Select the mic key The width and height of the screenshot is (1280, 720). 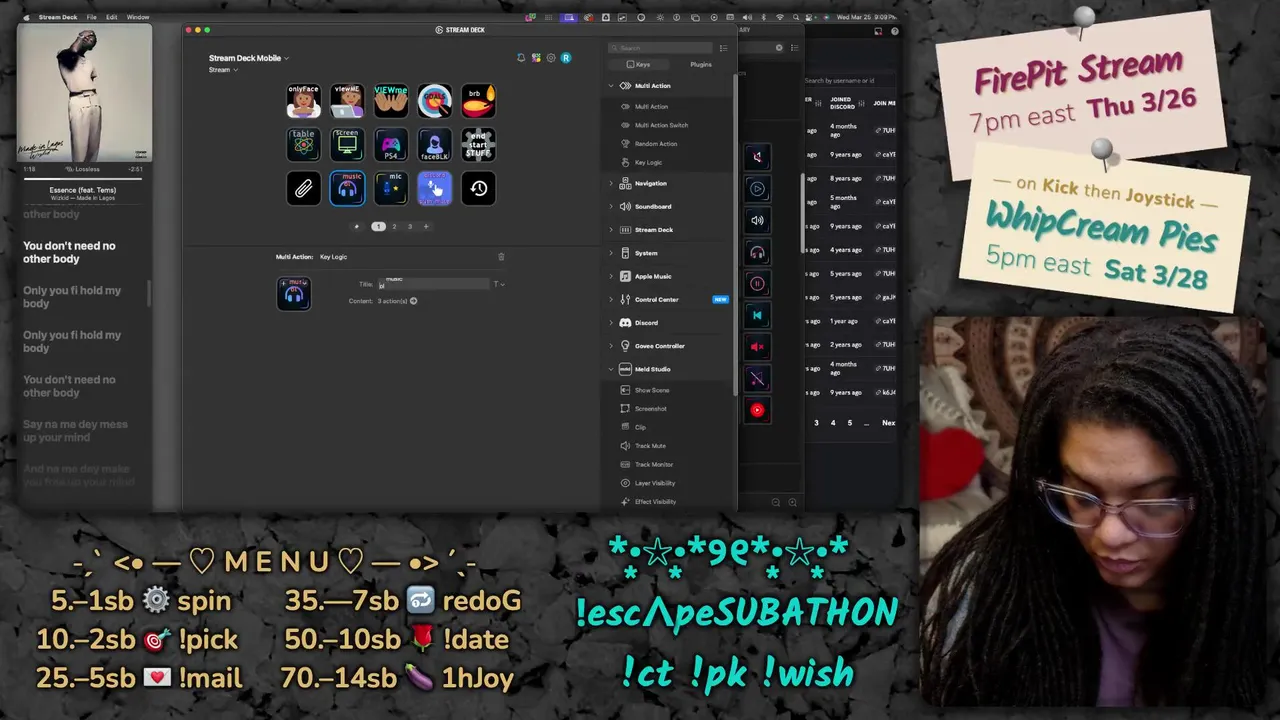click(391, 189)
